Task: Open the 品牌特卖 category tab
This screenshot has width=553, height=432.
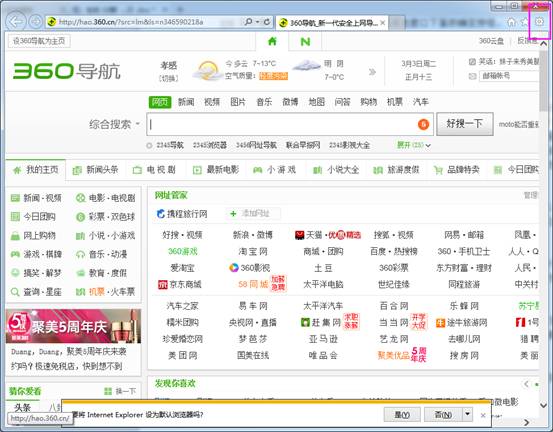Action: [x=457, y=170]
